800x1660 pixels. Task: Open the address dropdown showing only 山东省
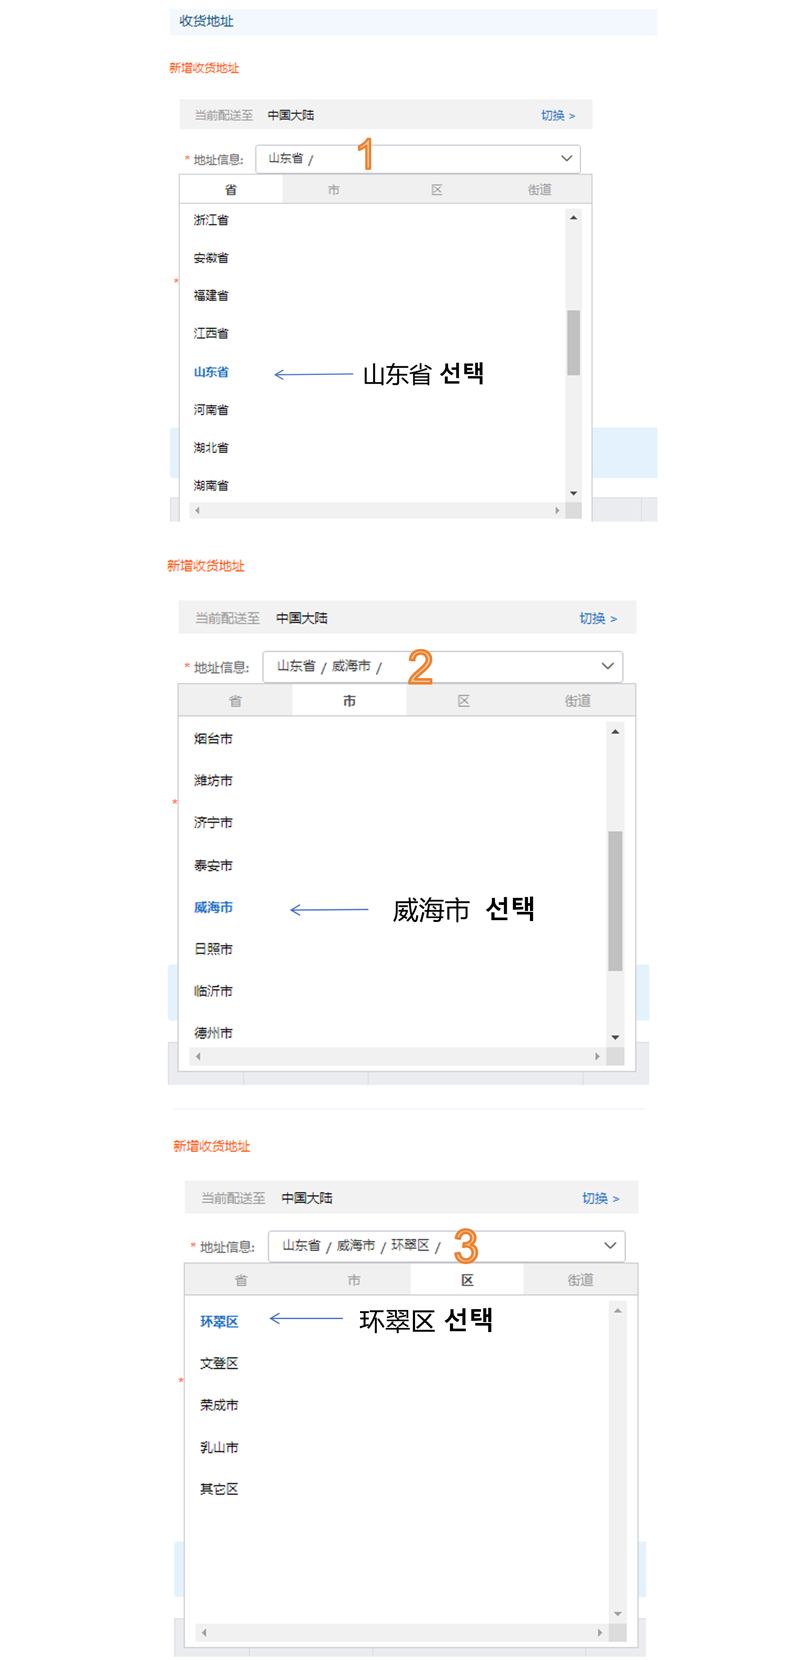[x=417, y=159]
